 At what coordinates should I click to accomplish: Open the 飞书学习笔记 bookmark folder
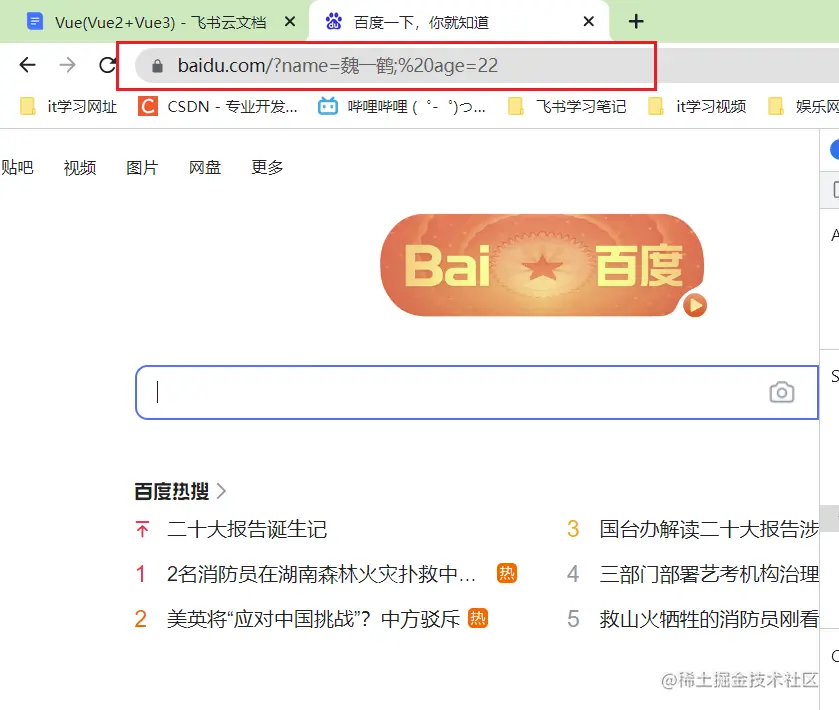pyautogui.click(x=567, y=106)
